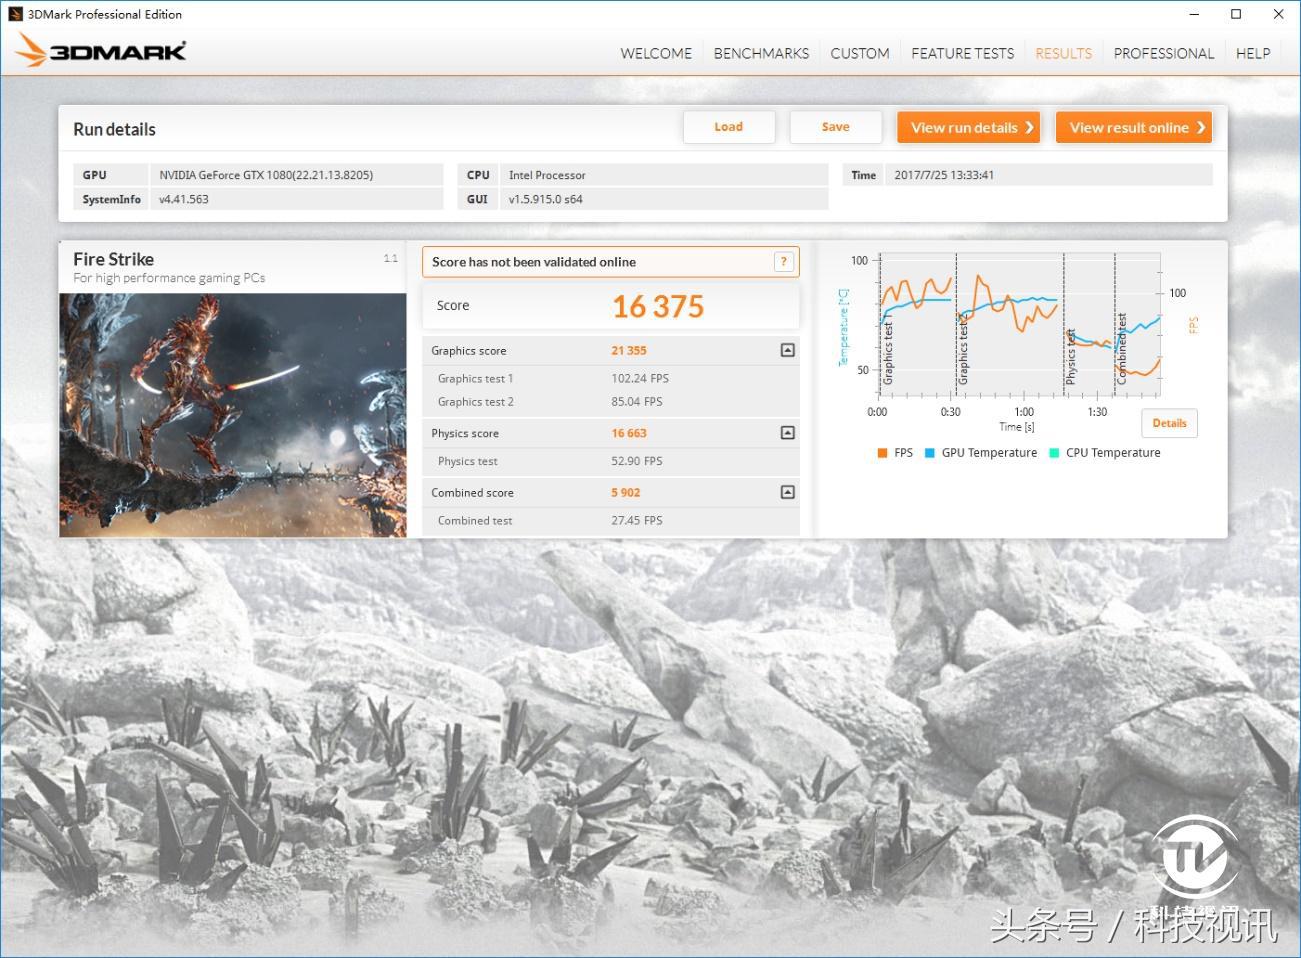
Task: Click the orange FPS color swatch in the legend
Action: point(881,452)
